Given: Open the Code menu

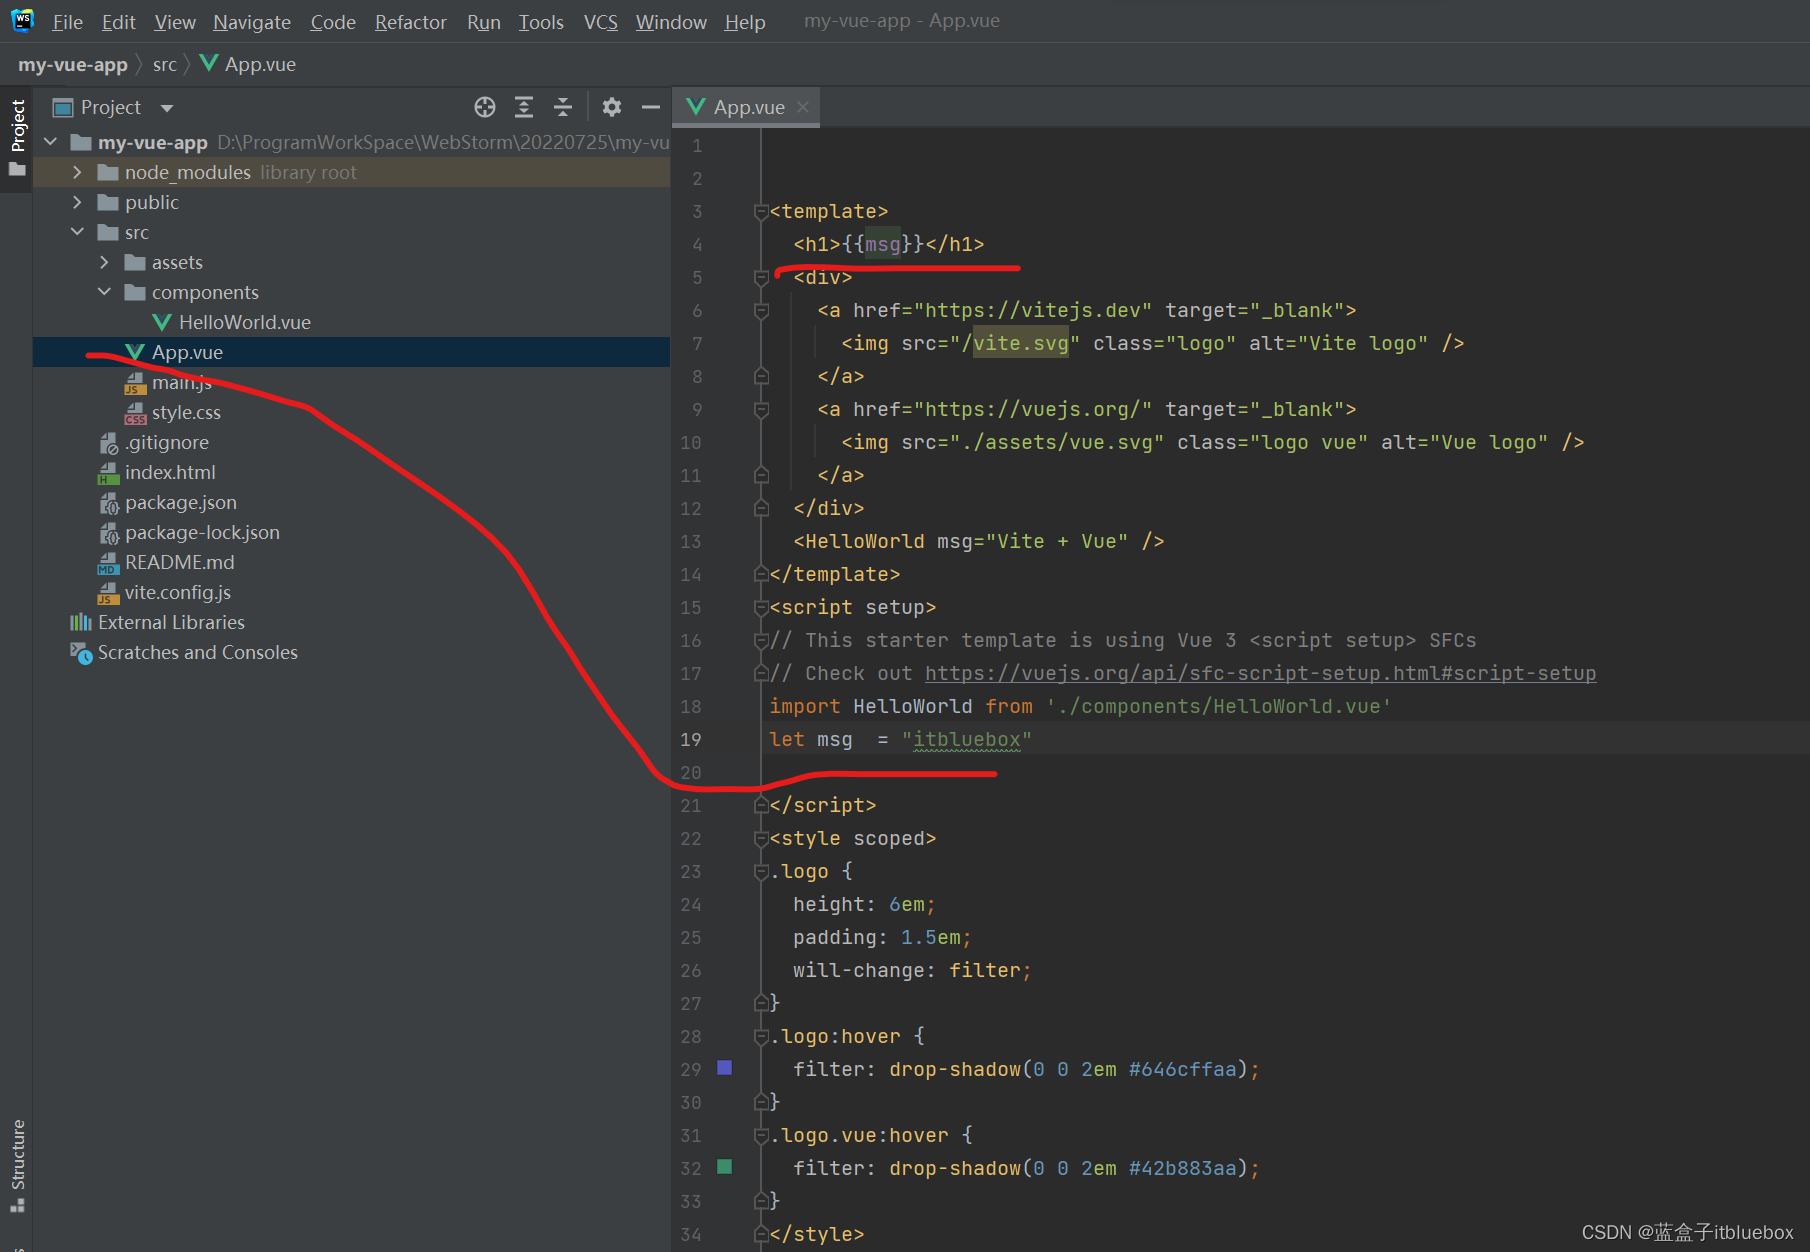Looking at the screenshot, I should (x=333, y=21).
